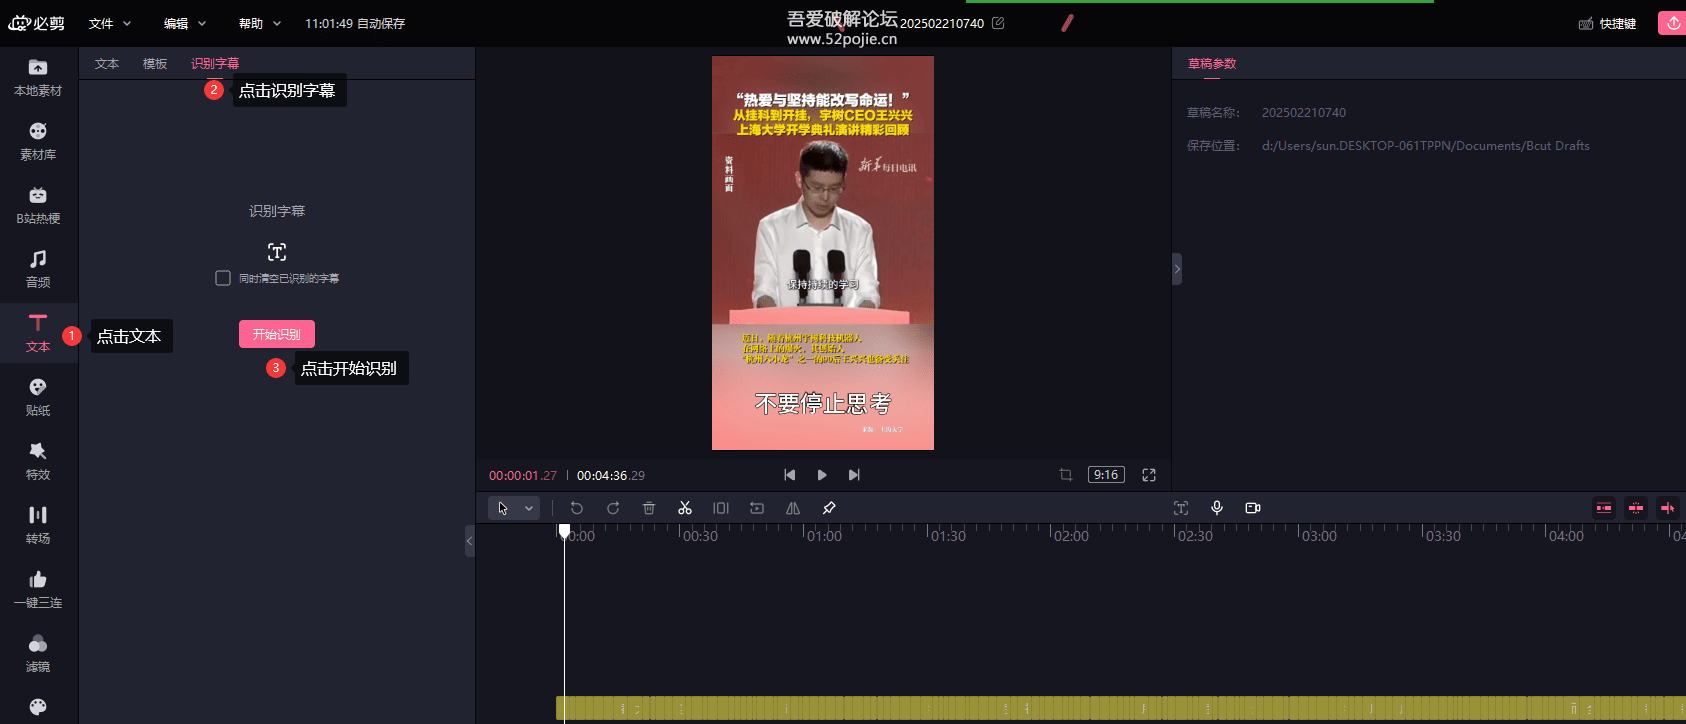This screenshot has width=1686, height=724.
Task: Open the 编辑 menu dropdown
Action: tap(185, 23)
